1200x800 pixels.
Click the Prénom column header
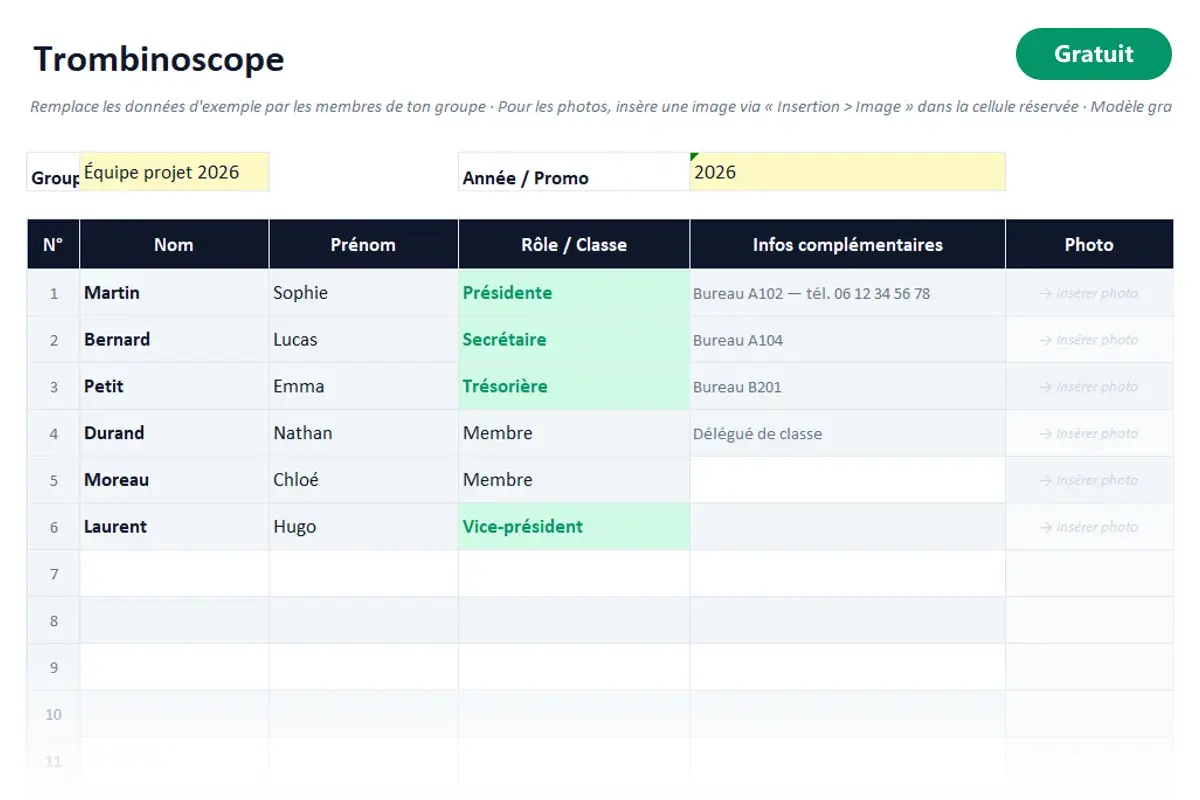pyautogui.click(x=363, y=245)
